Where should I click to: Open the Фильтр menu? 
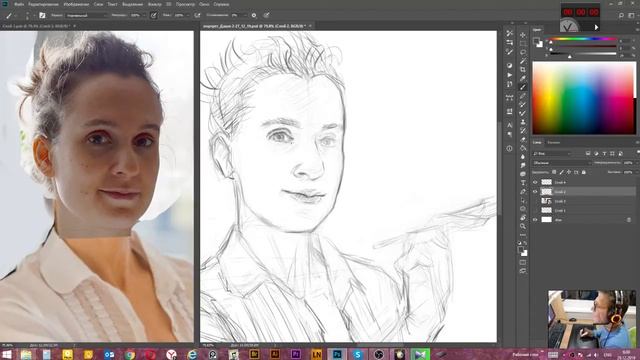click(x=155, y=4)
